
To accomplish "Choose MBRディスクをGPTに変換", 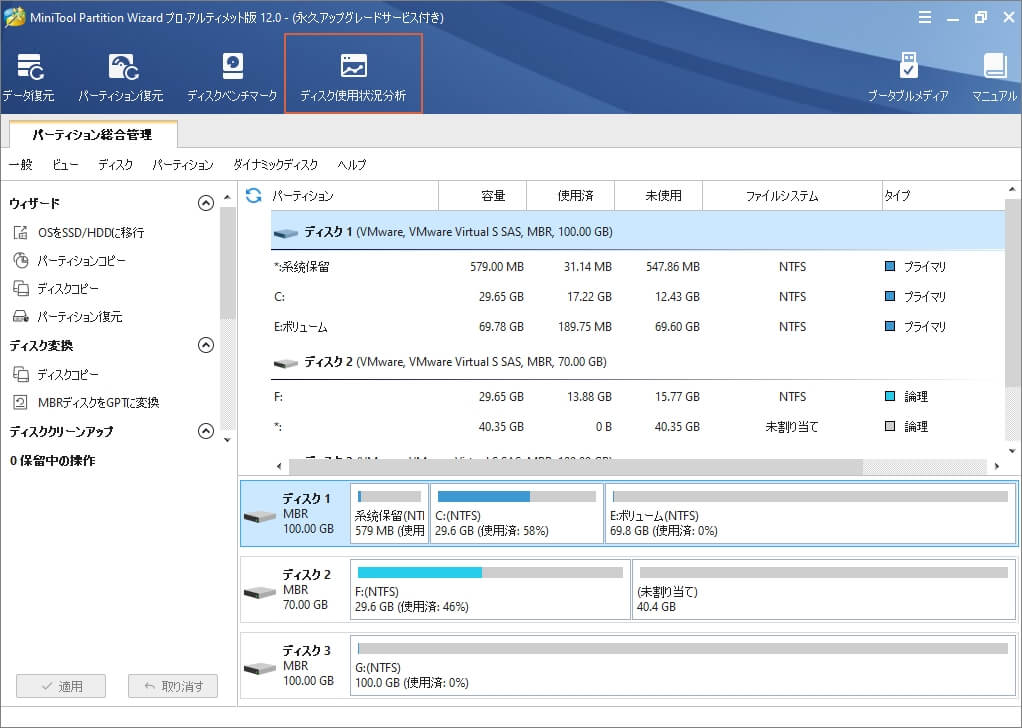I will [86, 403].
